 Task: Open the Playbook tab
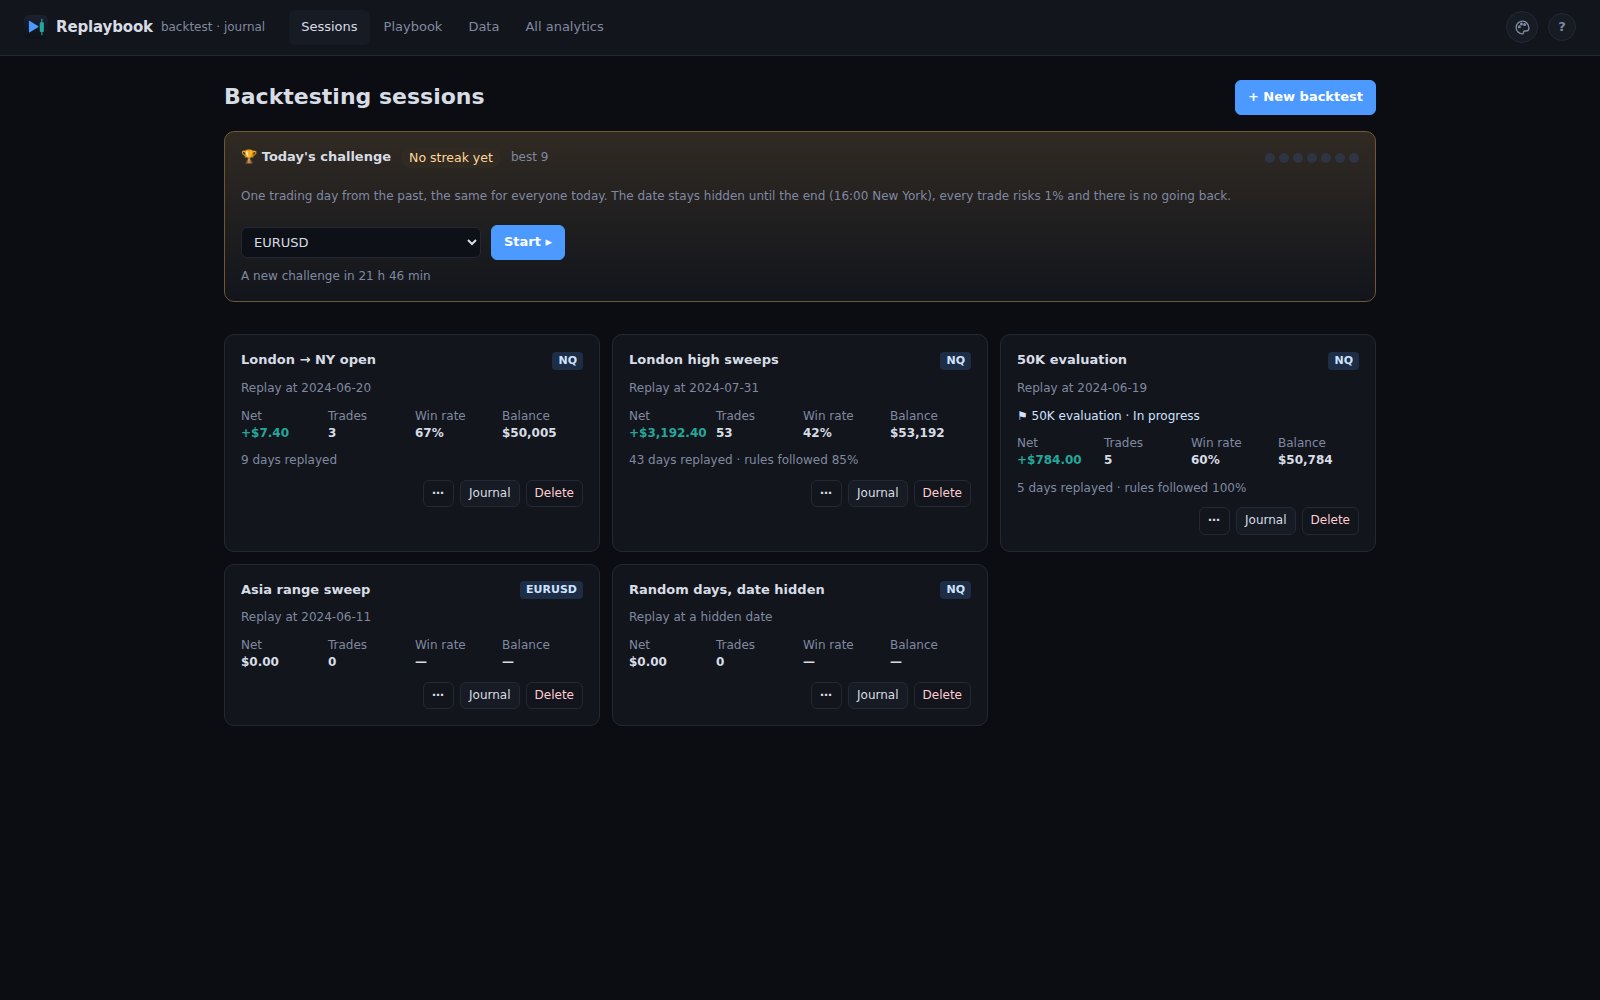(412, 27)
